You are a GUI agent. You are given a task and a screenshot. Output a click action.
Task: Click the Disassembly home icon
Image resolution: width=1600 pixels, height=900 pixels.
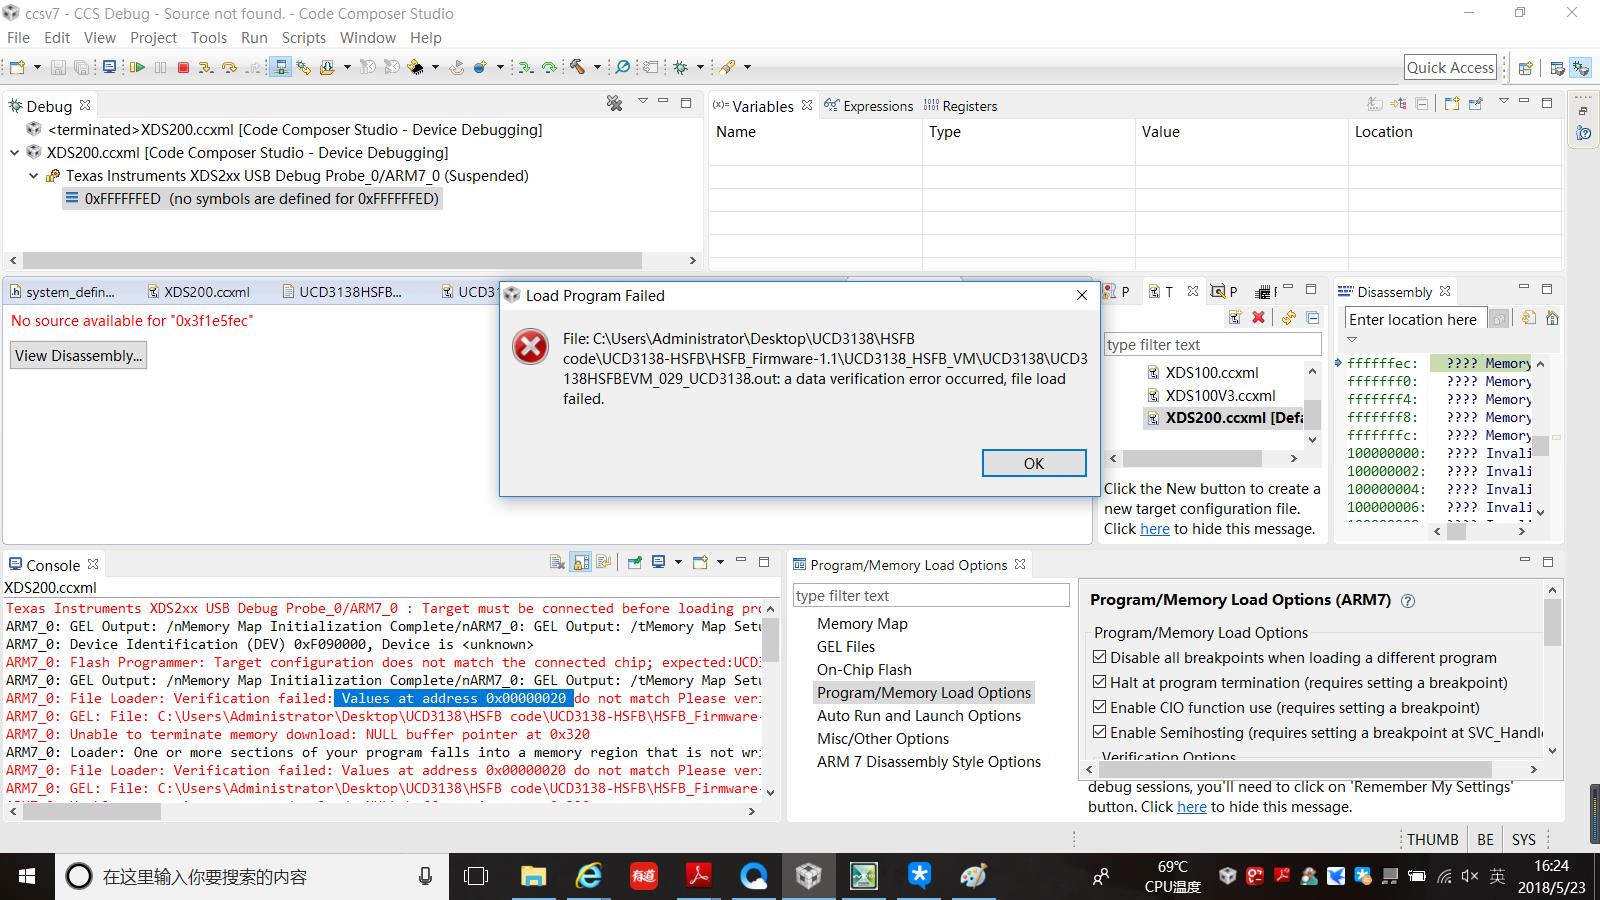pyautogui.click(x=1552, y=318)
